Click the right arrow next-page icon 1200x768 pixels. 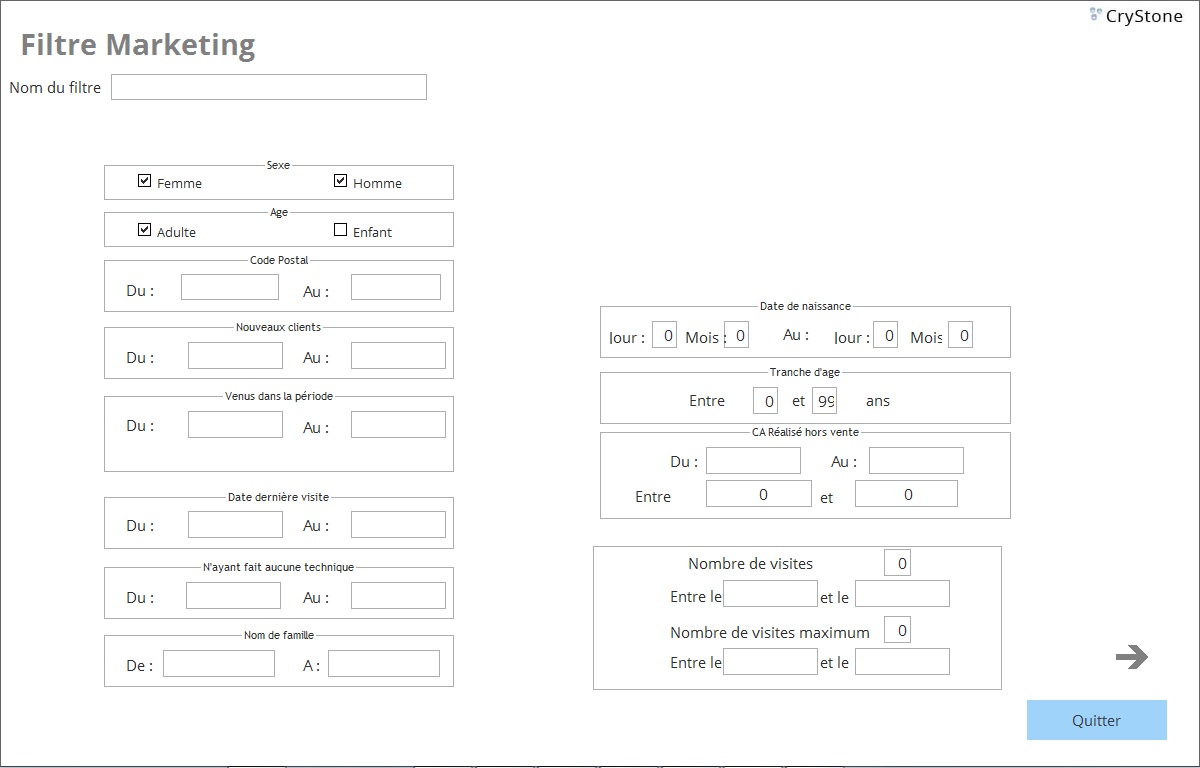click(1131, 657)
